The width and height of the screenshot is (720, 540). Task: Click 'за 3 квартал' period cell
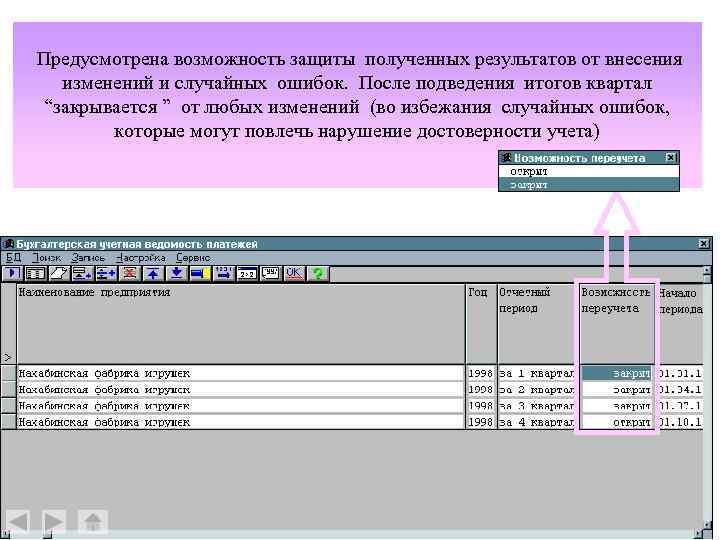(x=536, y=406)
